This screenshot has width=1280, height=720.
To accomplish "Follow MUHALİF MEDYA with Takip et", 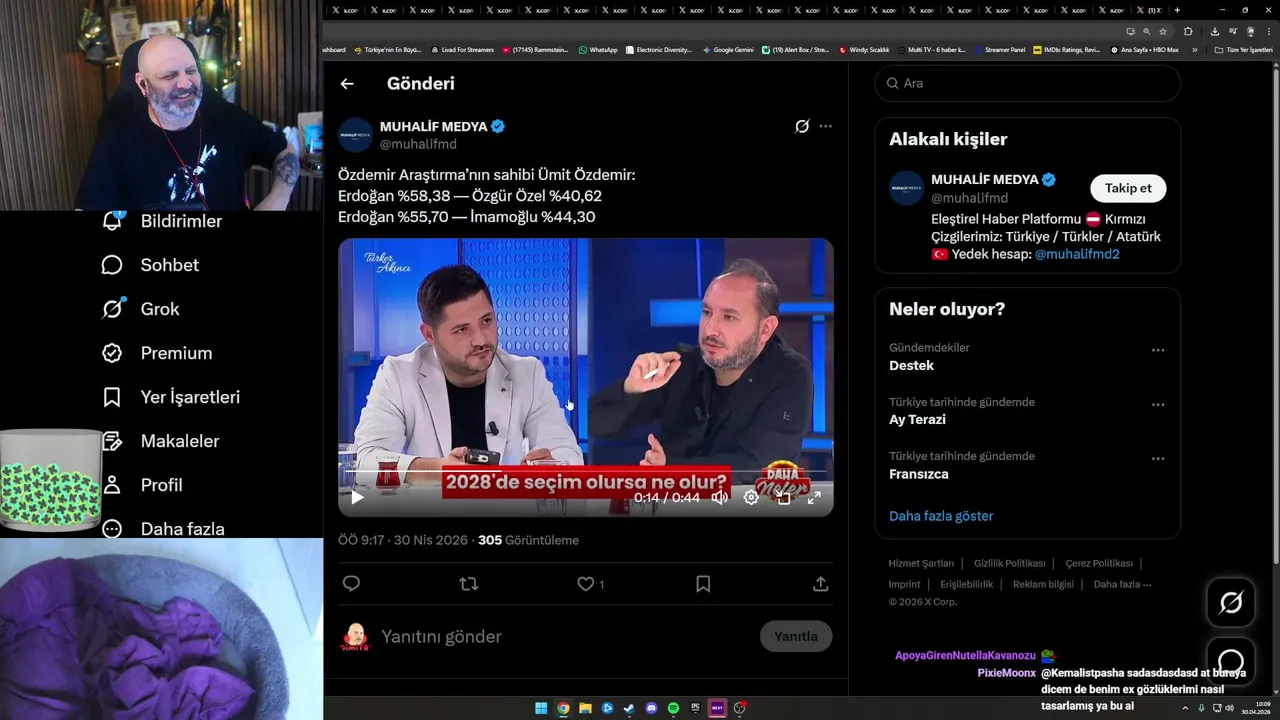I will [x=1128, y=188].
